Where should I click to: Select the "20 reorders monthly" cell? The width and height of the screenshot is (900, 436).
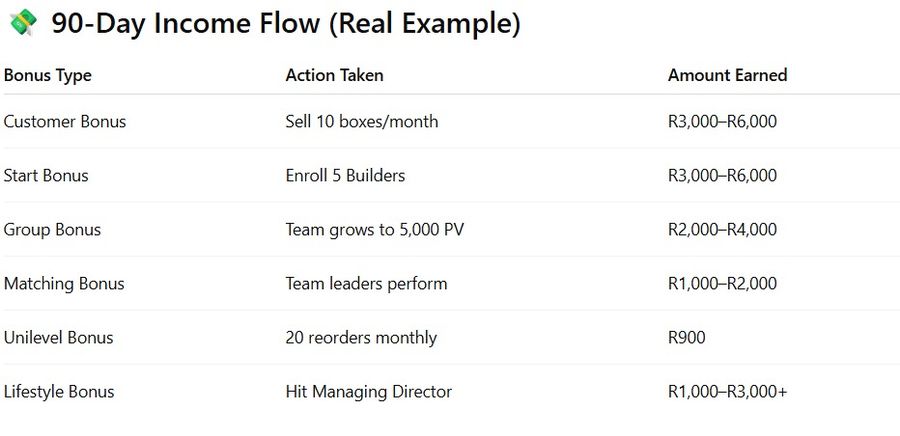(x=361, y=338)
